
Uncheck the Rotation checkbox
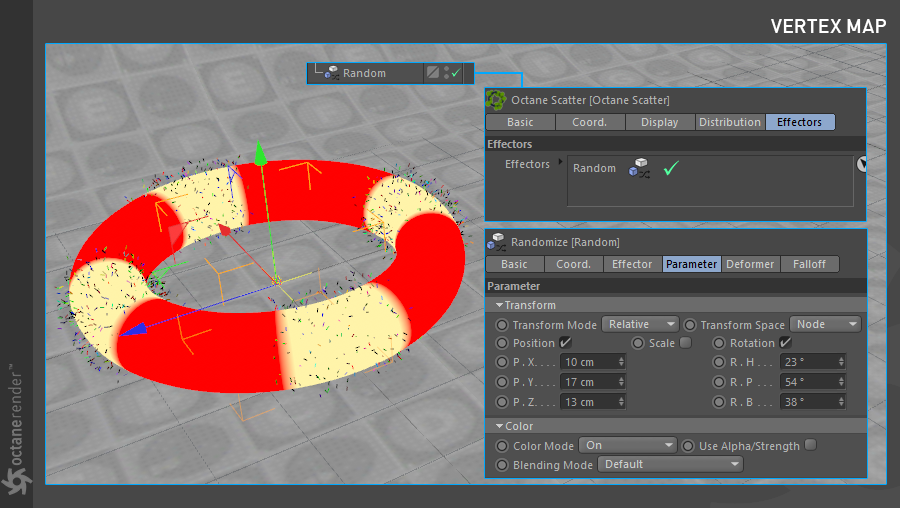pyautogui.click(x=785, y=343)
